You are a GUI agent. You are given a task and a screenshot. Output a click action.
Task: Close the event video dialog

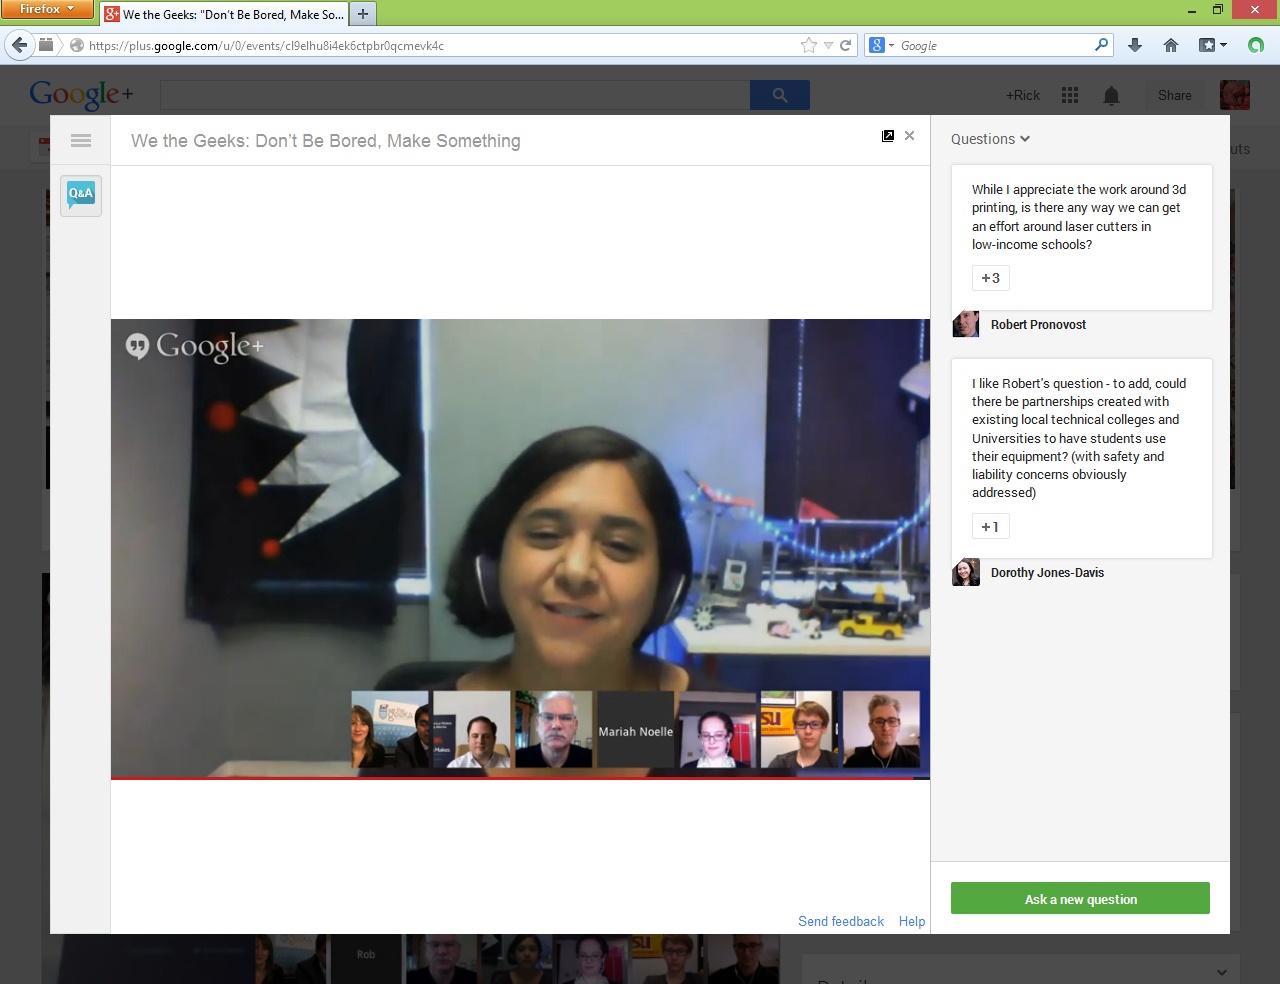click(909, 136)
